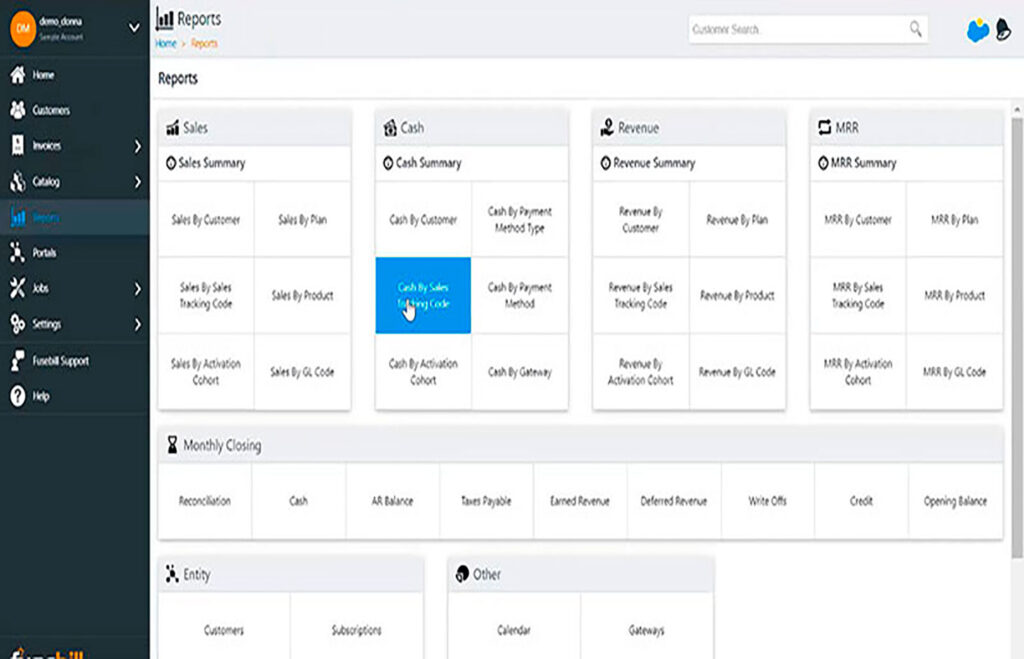
Task: Open Sales By Plan report
Action: pyautogui.click(x=302, y=219)
